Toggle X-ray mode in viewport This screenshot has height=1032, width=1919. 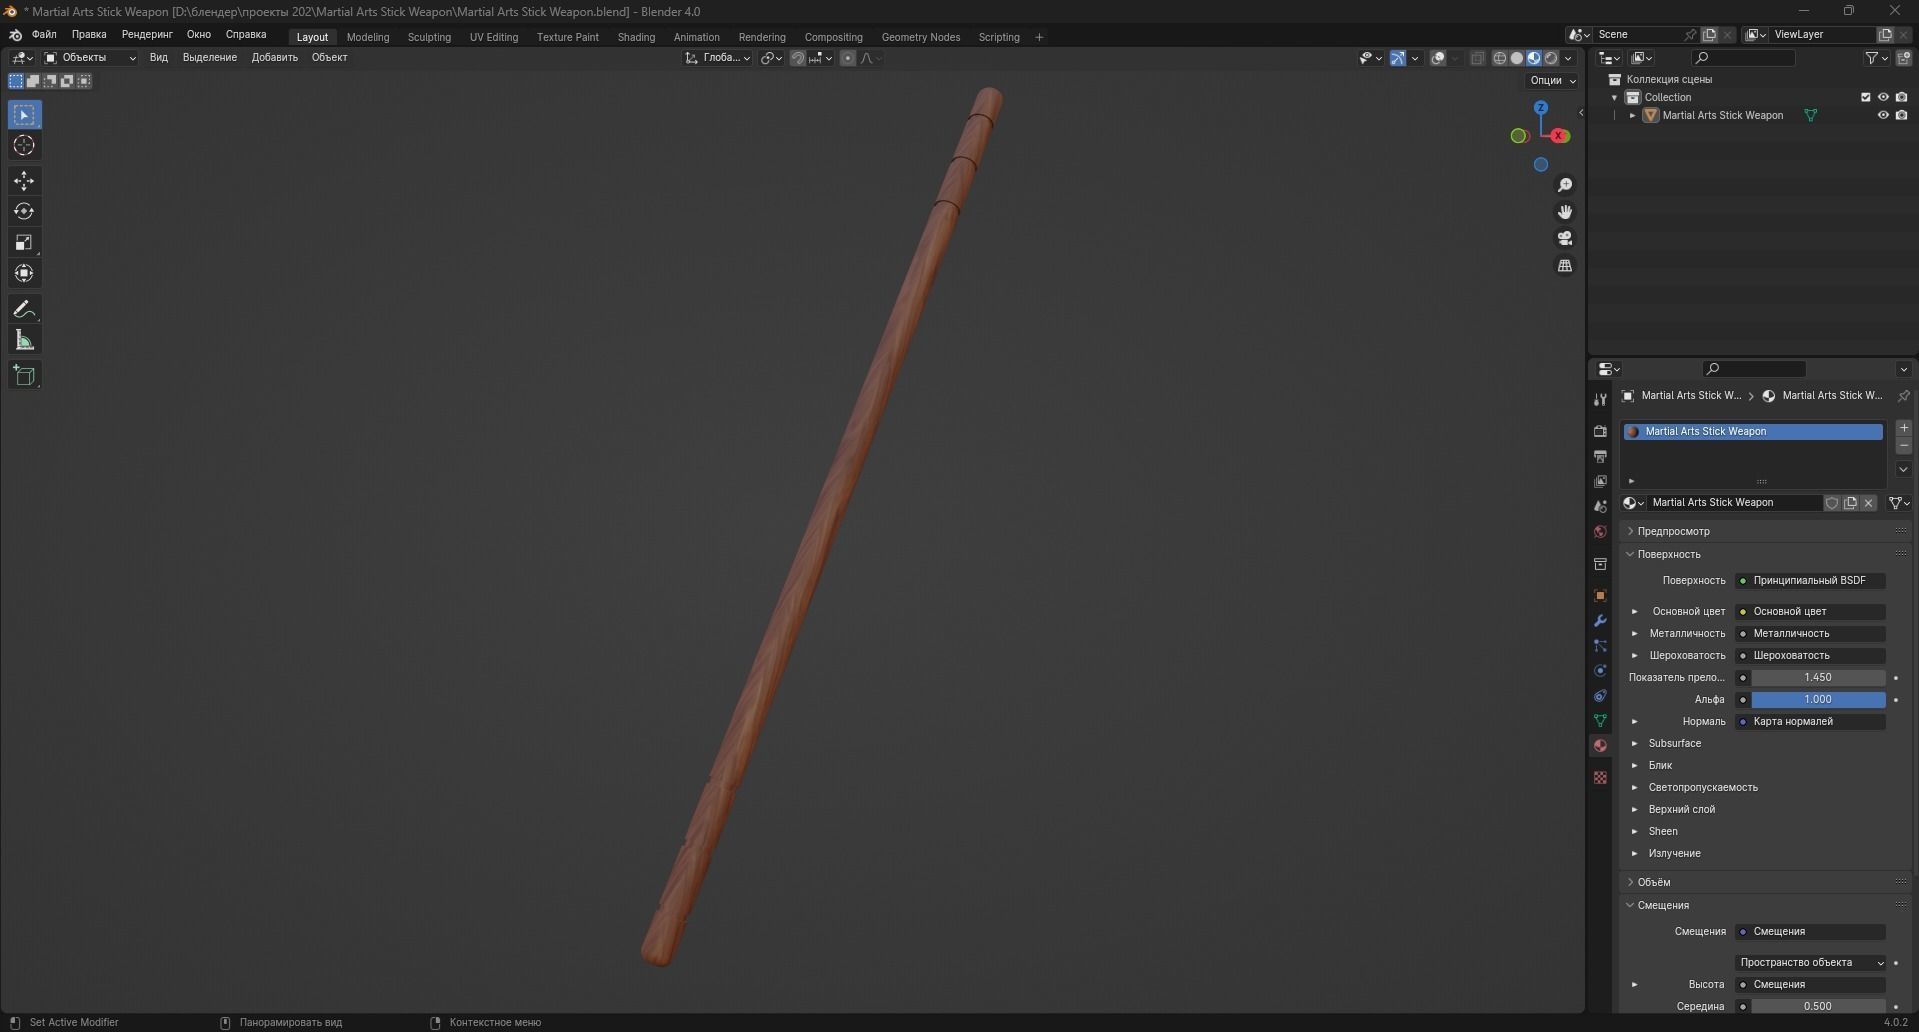click(x=1478, y=58)
